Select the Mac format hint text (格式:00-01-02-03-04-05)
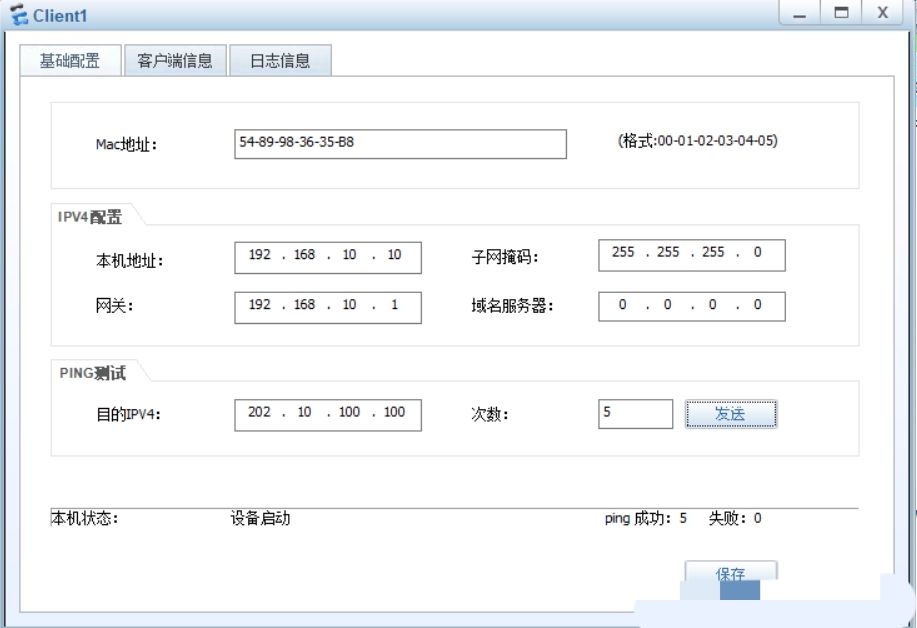Image resolution: width=917 pixels, height=628 pixels. tap(698, 140)
